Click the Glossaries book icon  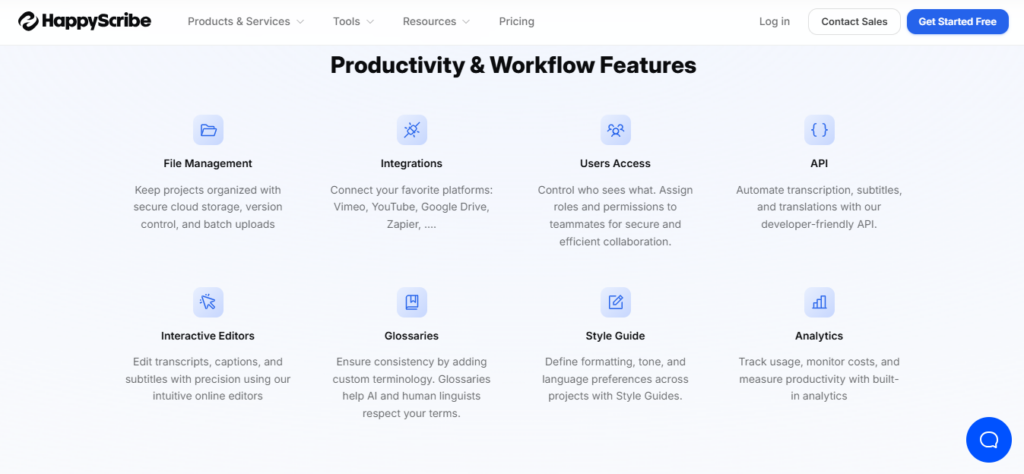[x=412, y=302]
